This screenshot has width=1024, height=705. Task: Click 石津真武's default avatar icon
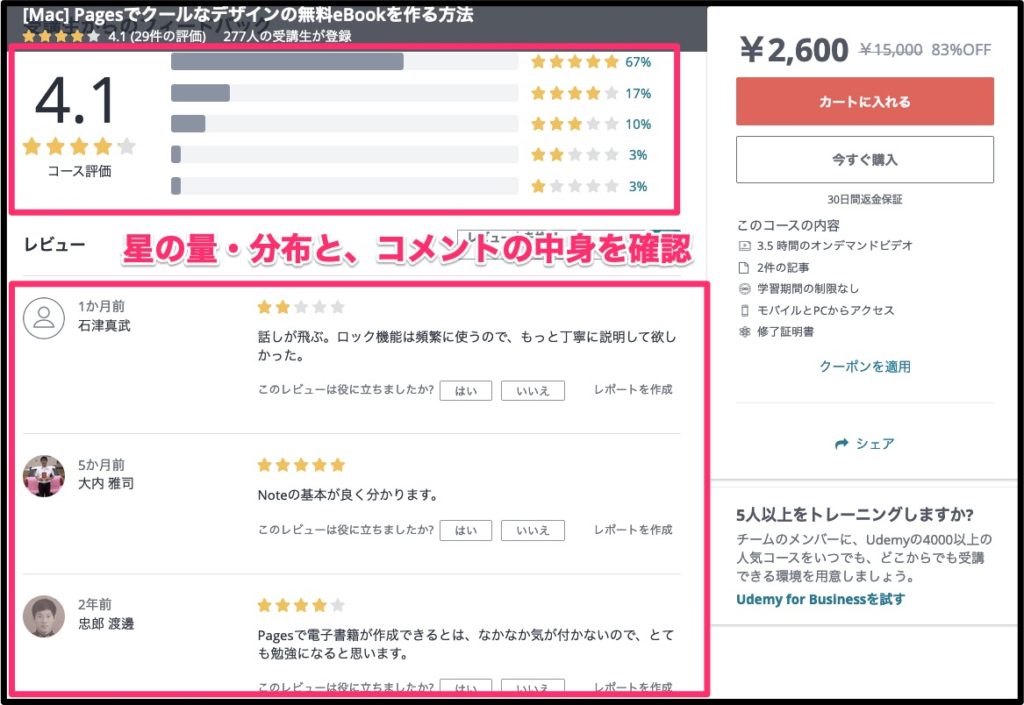[43, 317]
